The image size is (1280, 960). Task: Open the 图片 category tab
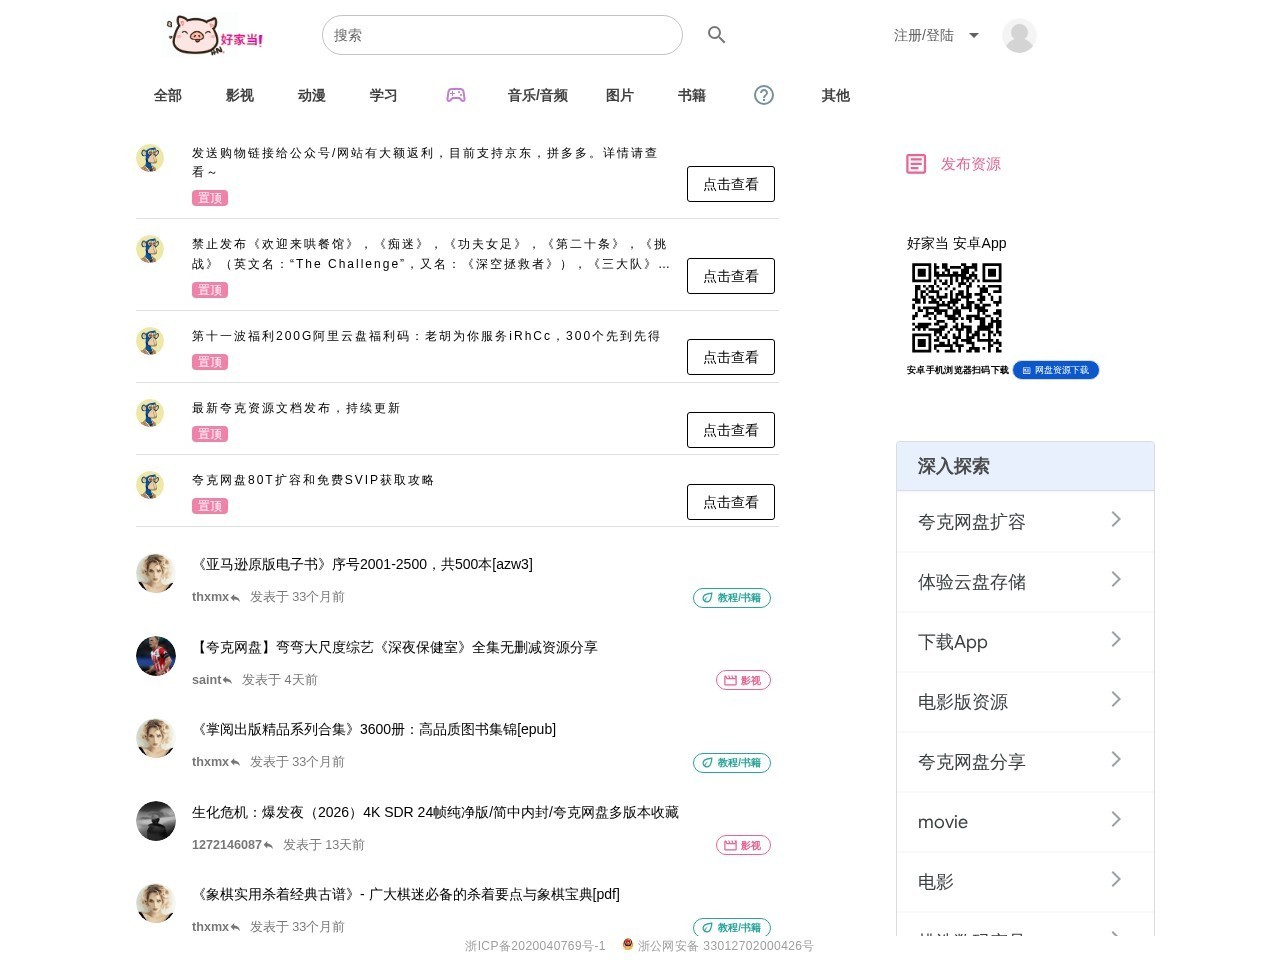(x=620, y=95)
